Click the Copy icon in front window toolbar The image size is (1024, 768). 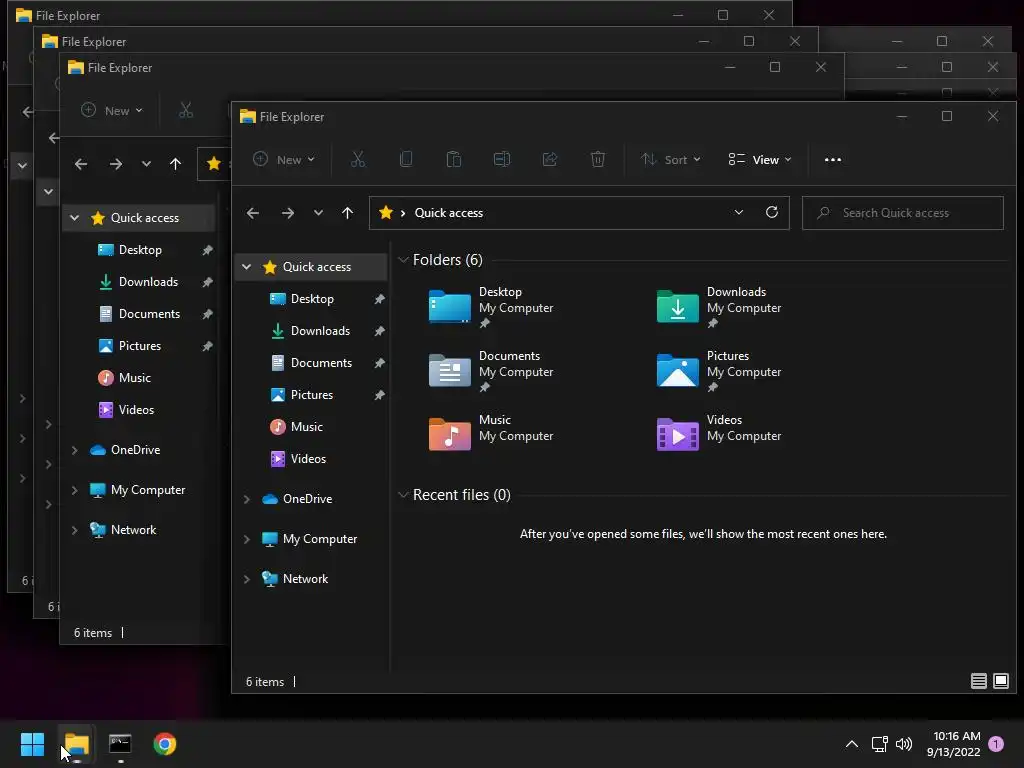[406, 159]
